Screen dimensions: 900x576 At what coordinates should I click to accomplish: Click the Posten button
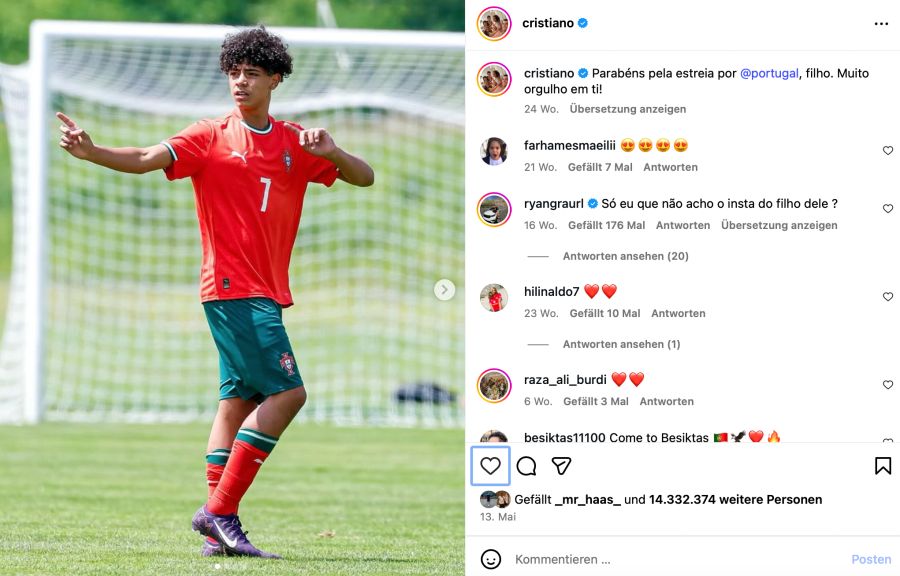(x=871, y=559)
